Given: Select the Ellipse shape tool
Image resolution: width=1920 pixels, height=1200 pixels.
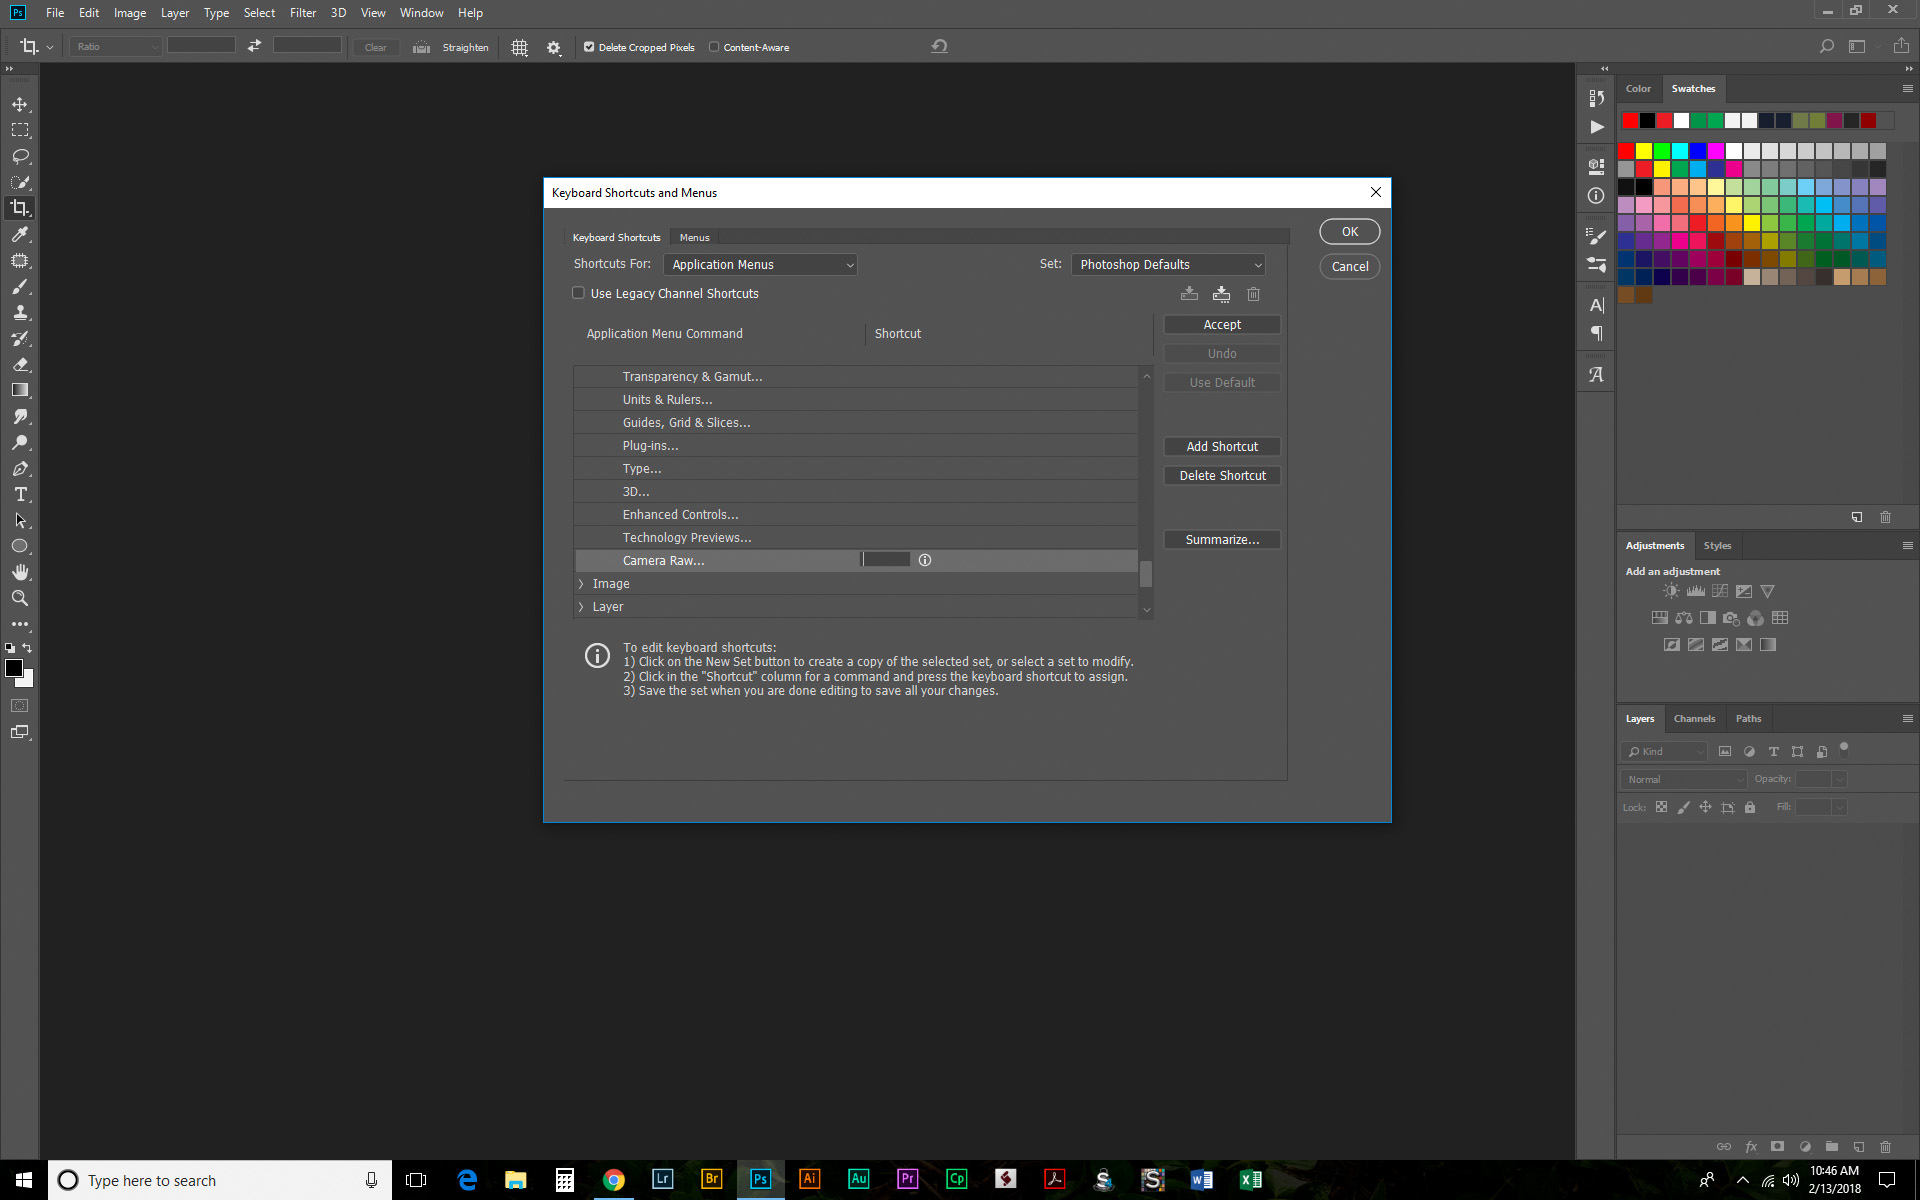Looking at the screenshot, I should point(20,546).
